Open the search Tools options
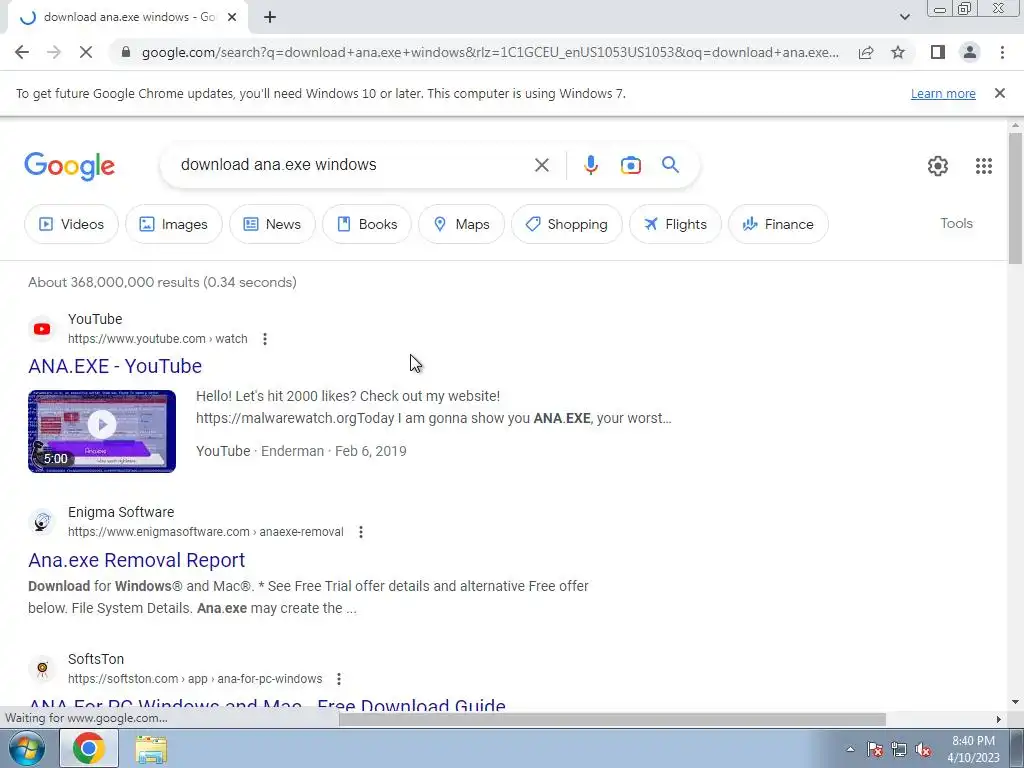This screenshot has height=768, width=1024. point(956,223)
